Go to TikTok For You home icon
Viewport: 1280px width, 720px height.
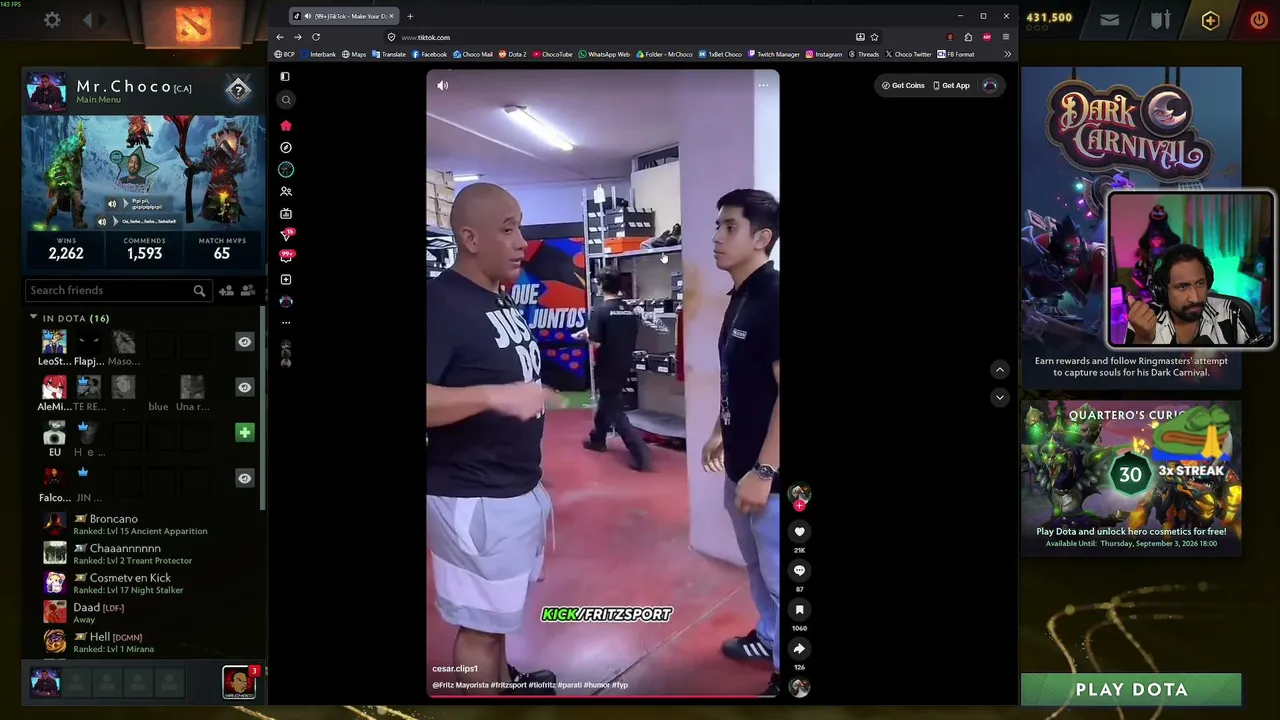(286, 125)
